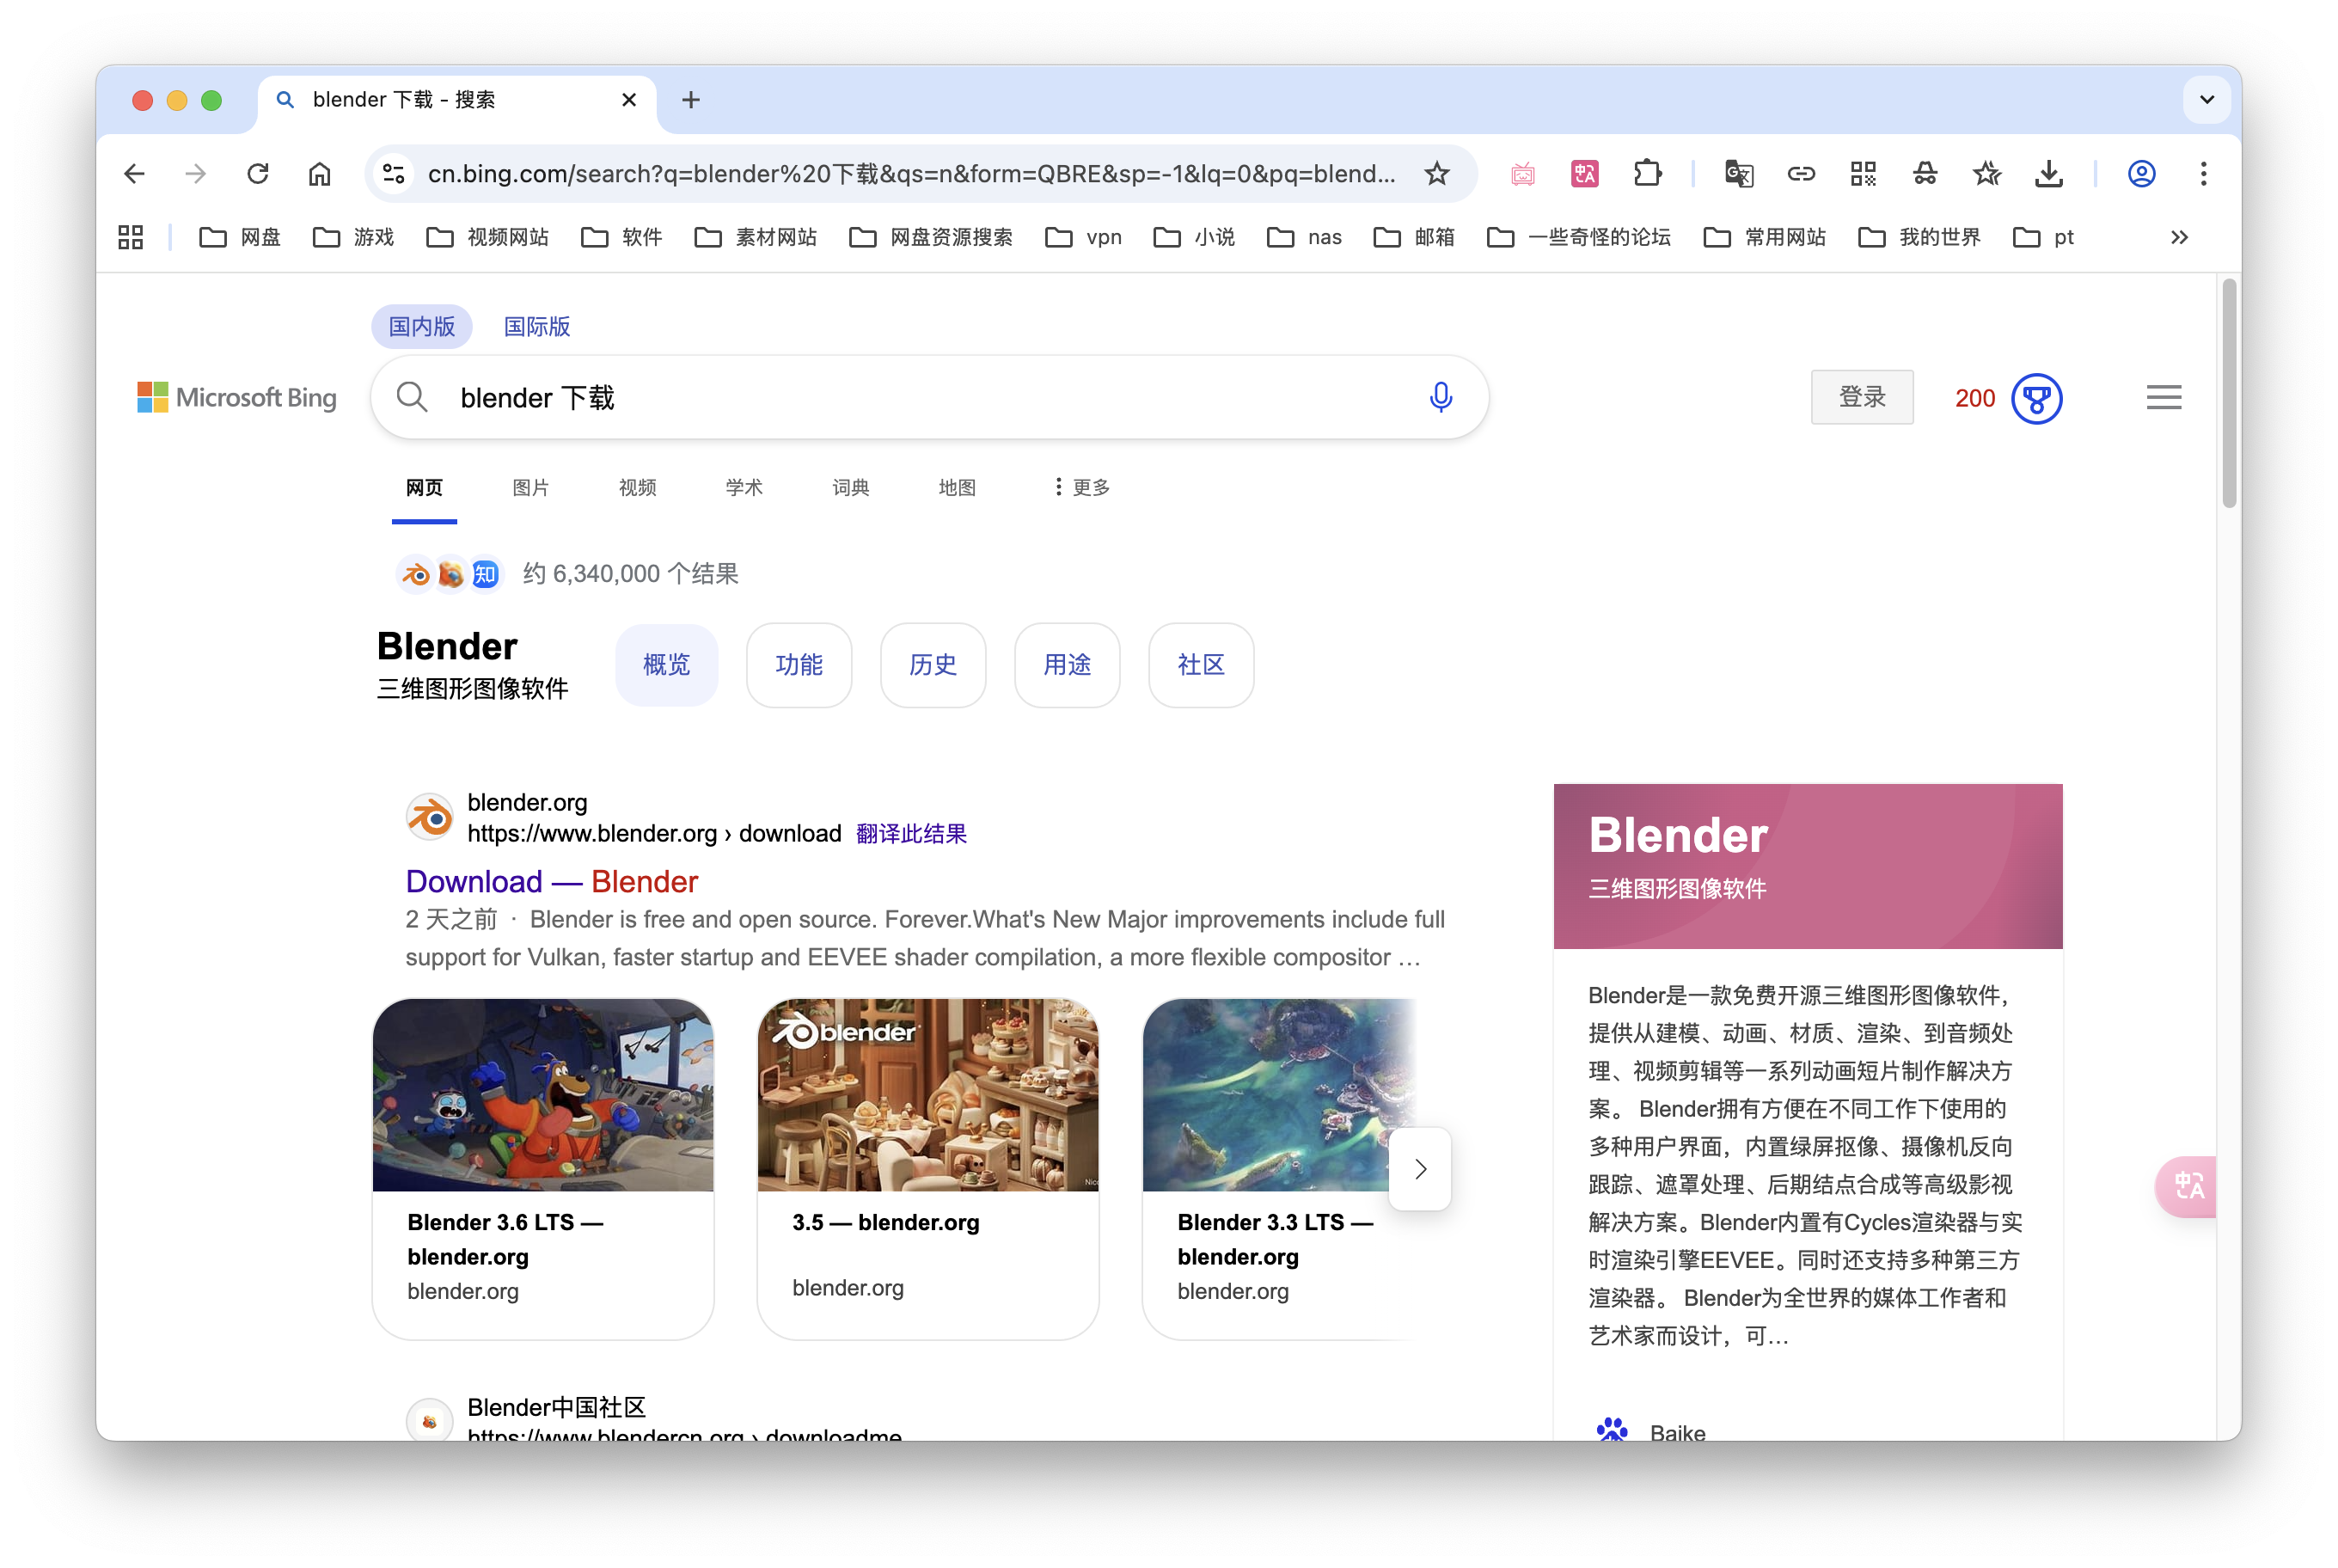This screenshot has width=2338, height=1568.
Task: Click the incognito spy icon in toolbar
Action: (x=1925, y=173)
